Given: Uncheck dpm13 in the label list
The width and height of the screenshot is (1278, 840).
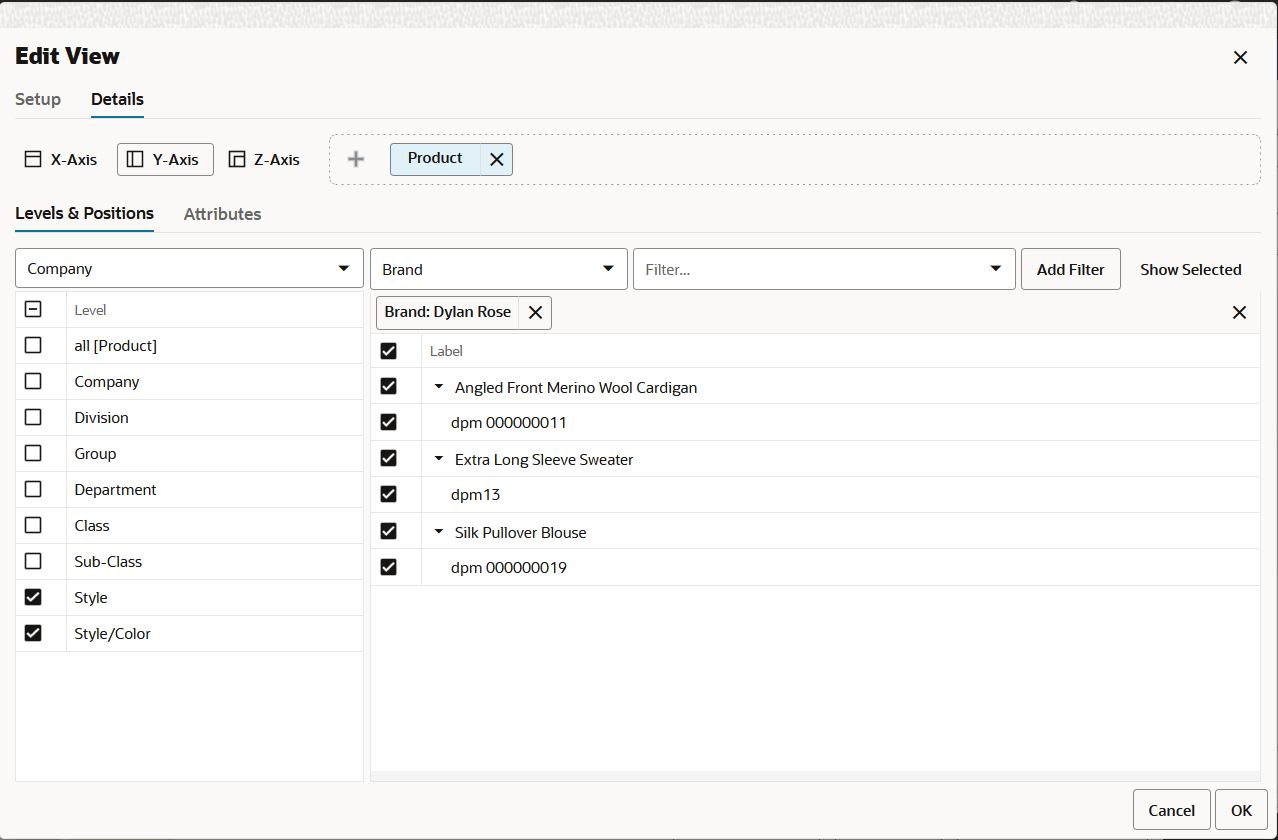Looking at the screenshot, I should point(388,494).
